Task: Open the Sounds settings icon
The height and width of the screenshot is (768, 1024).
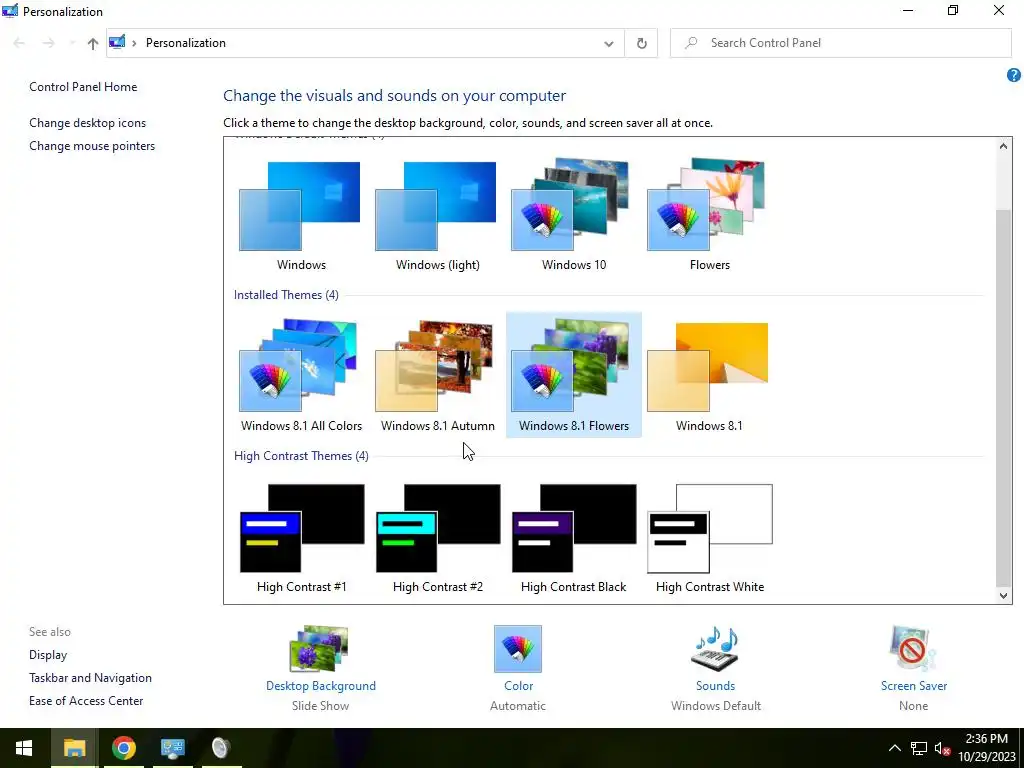Action: 715,648
